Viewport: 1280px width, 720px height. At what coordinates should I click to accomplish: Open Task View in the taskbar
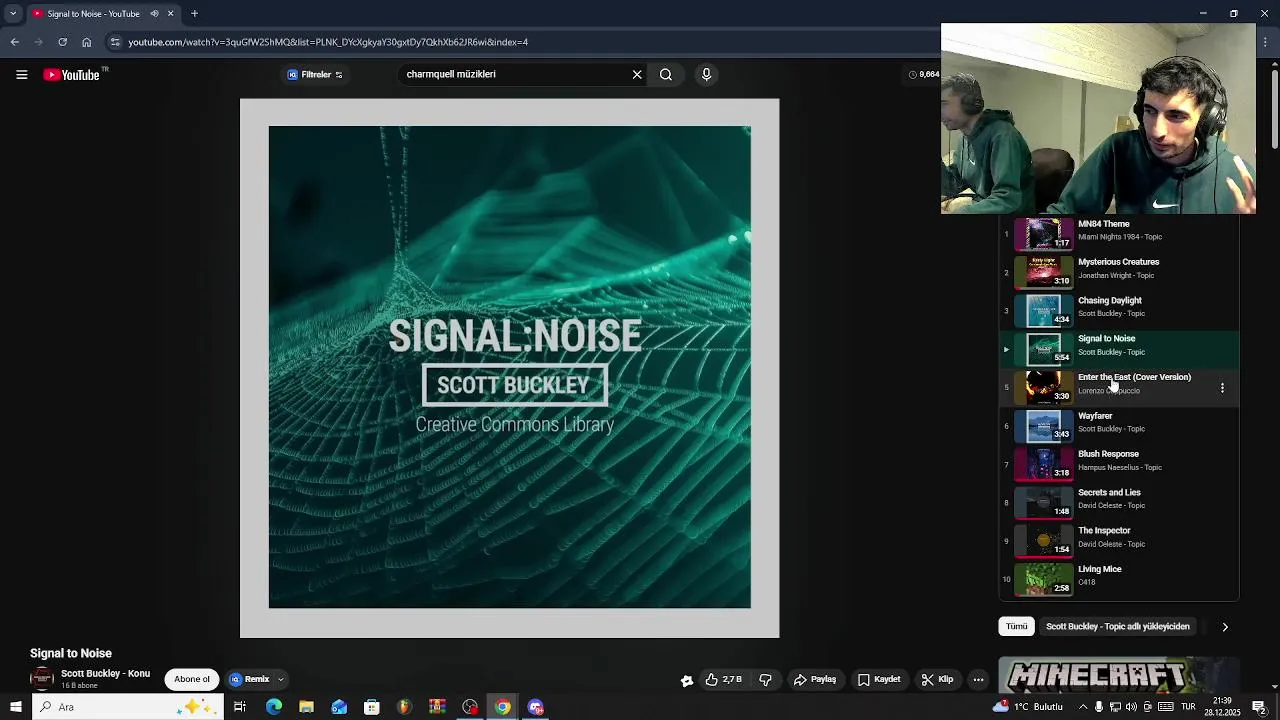point(240,707)
